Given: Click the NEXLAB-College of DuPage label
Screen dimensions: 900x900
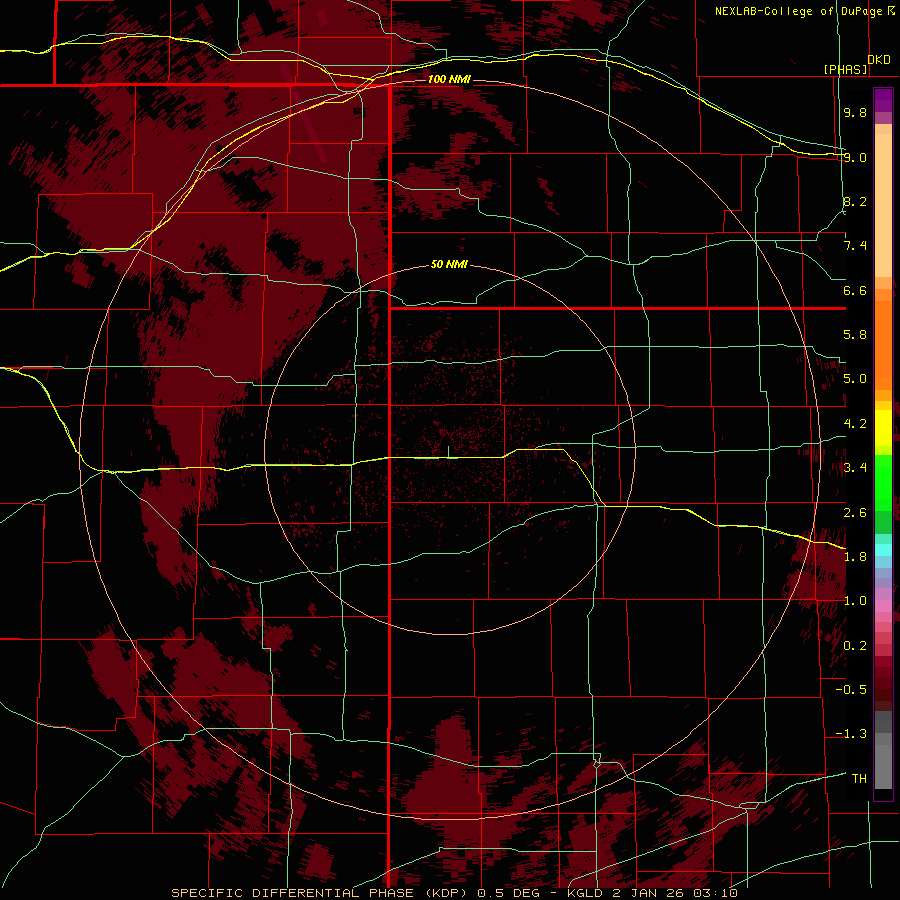Looking at the screenshot, I should (798, 11).
